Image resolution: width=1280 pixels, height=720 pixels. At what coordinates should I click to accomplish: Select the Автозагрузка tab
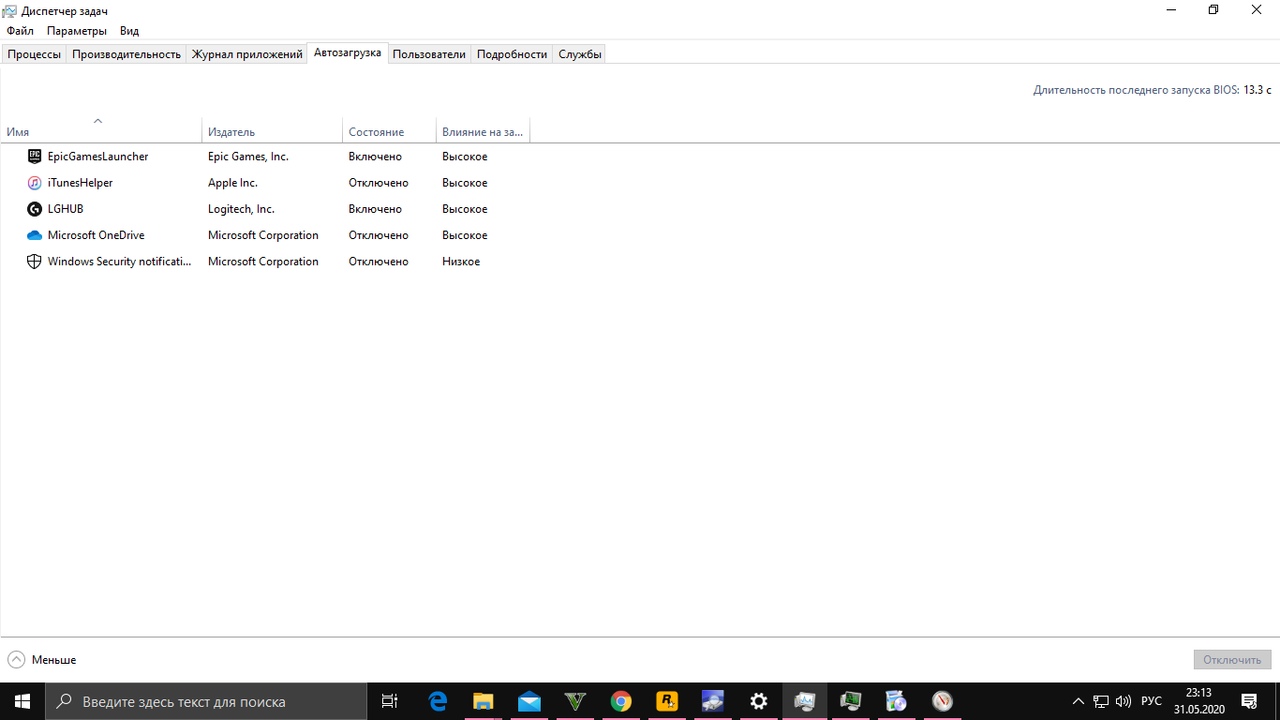click(347, 53)
